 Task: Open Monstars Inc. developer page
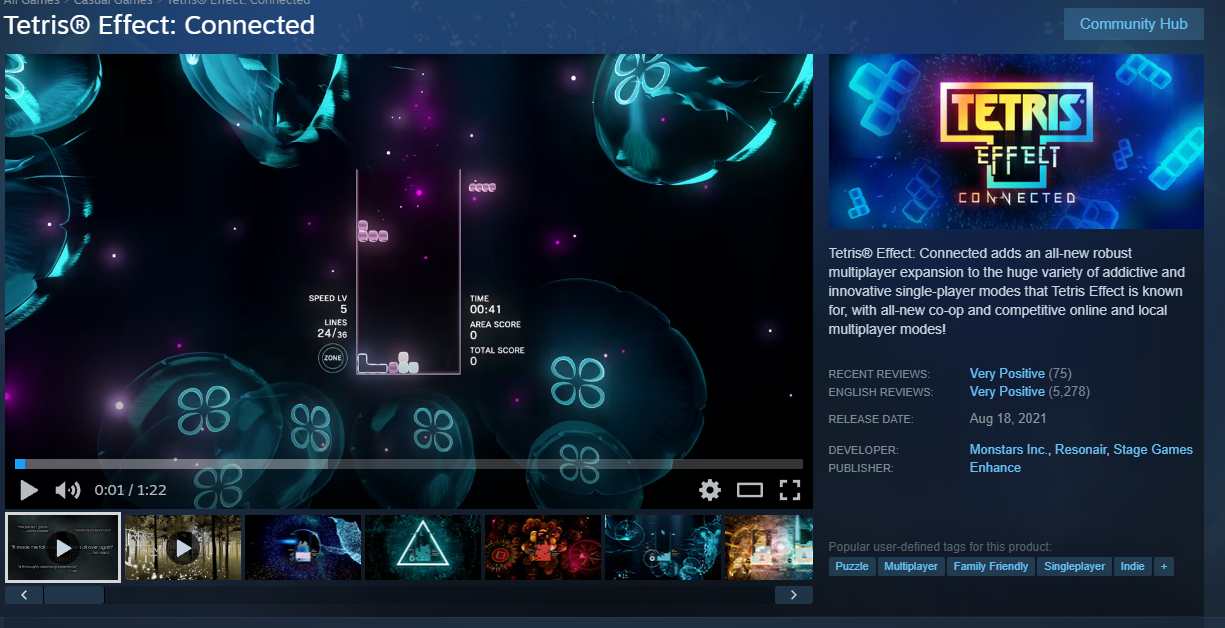click(1008, 450)
